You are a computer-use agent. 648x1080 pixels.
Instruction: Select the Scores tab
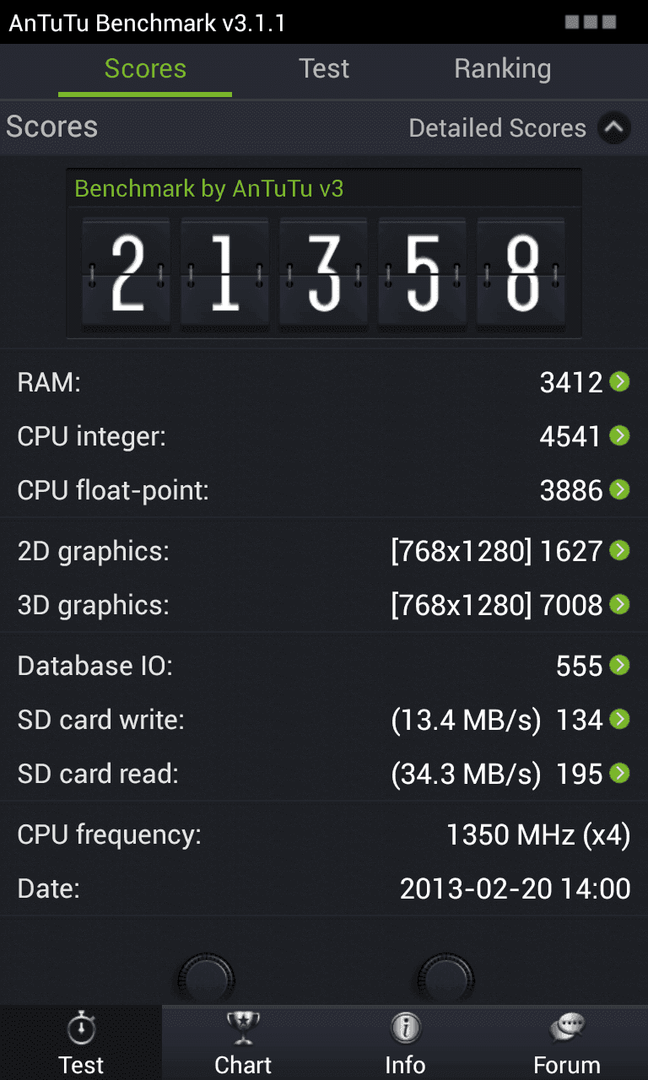click(x=145, y=69)
